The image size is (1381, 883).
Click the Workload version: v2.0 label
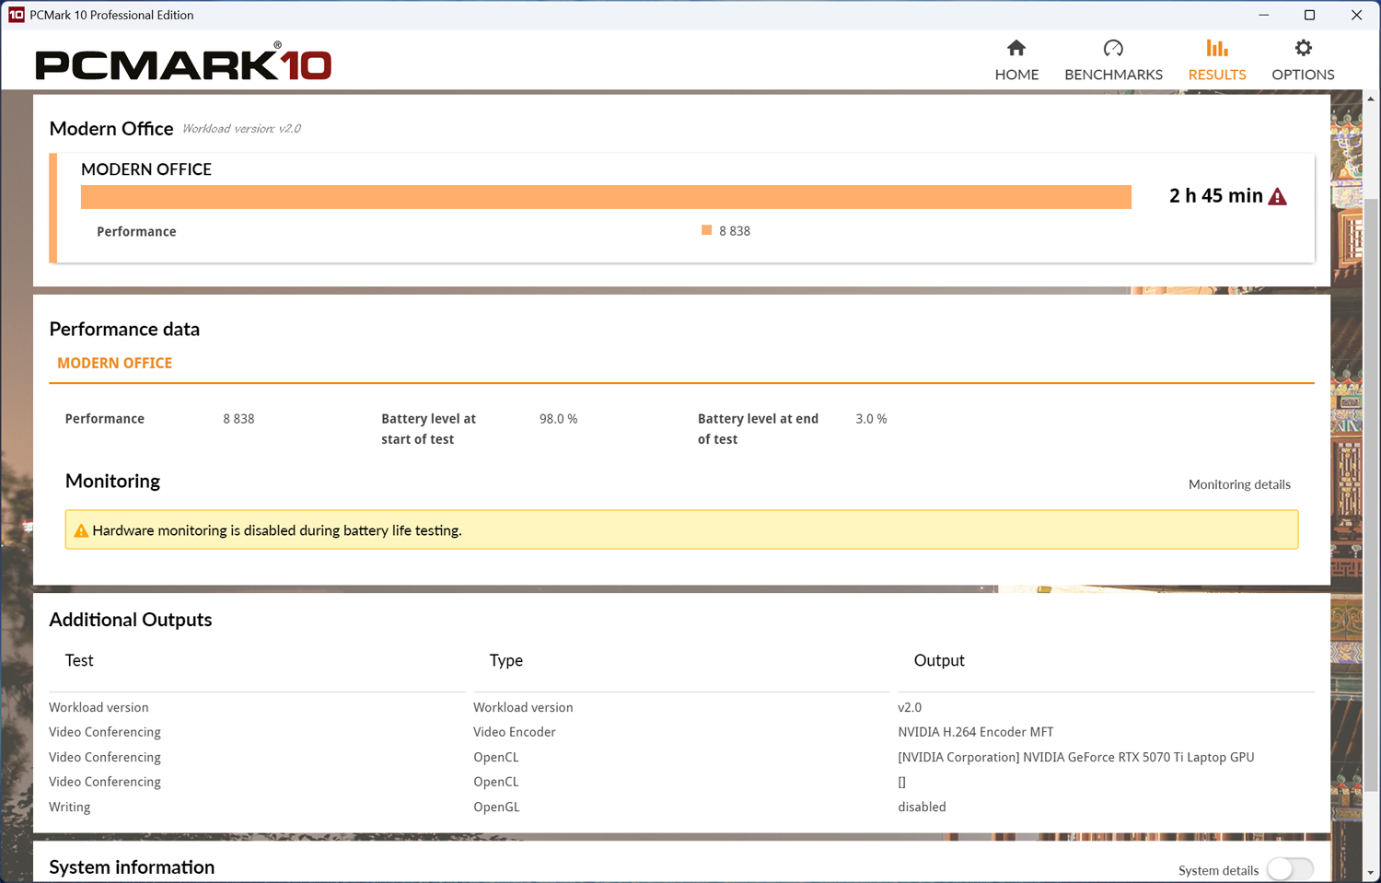(x=241, y=129)
